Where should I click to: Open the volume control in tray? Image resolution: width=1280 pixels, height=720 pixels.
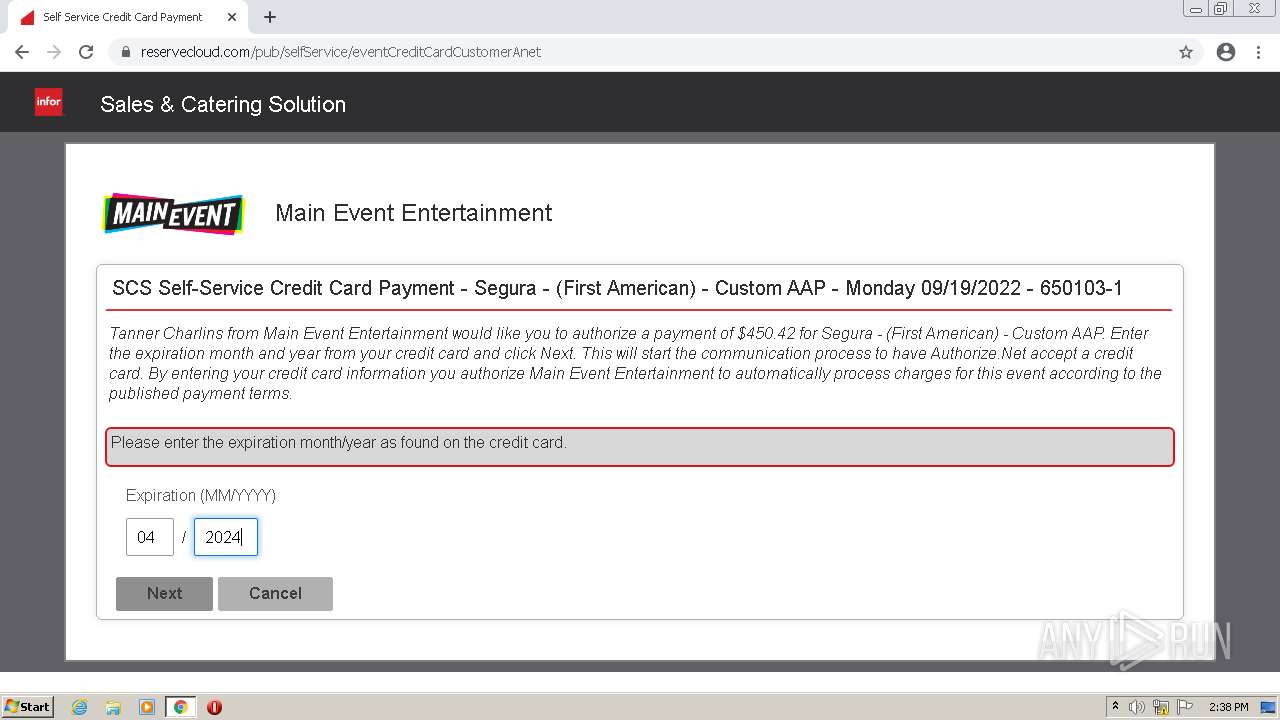(1137, 707)
